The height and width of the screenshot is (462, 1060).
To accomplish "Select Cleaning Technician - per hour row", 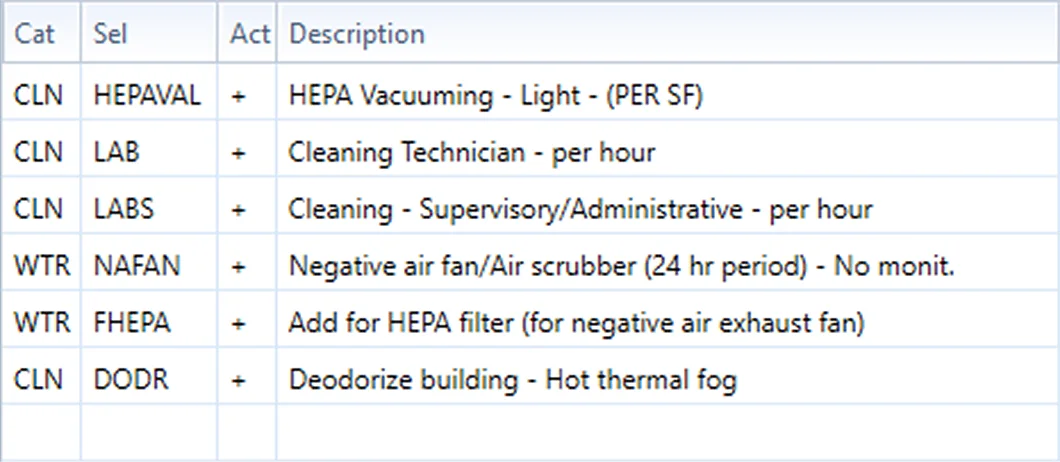I will 530,152.
